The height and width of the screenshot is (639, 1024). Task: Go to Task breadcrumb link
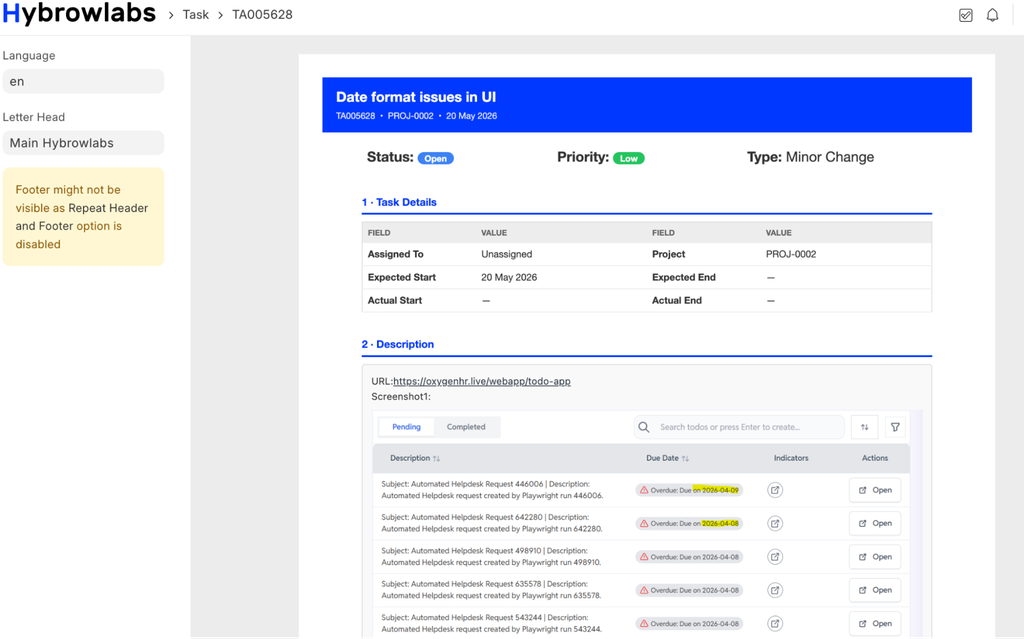pyautogui.click(x=195, y=14)
